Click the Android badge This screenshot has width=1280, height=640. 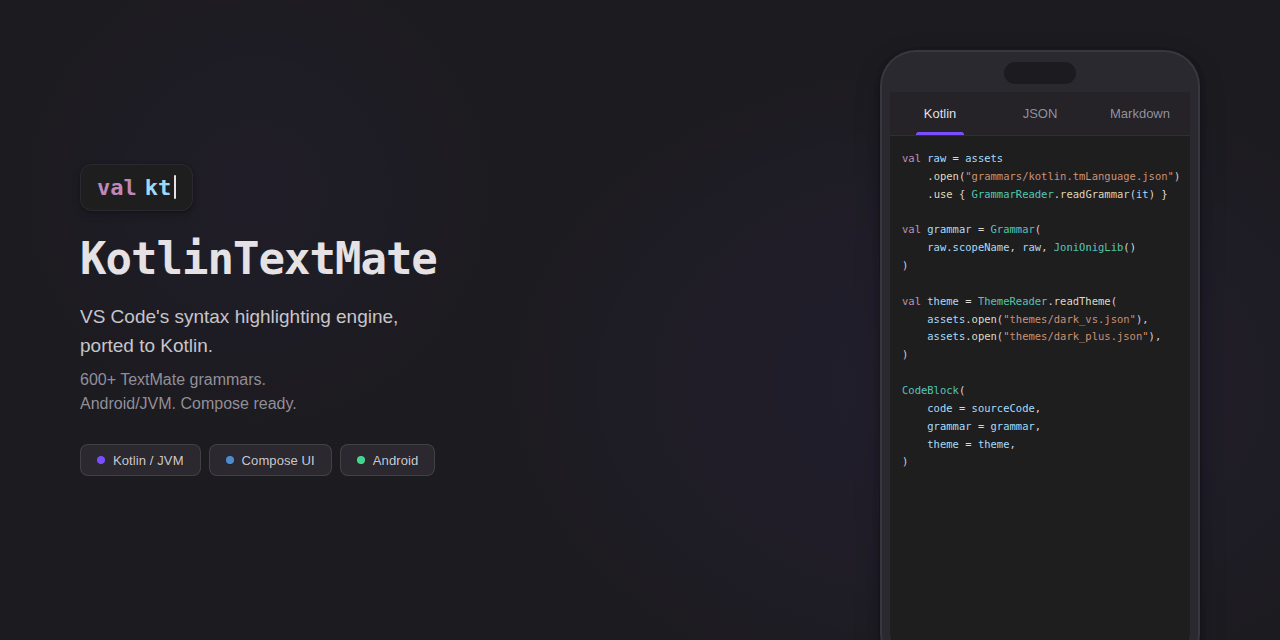click(x=387, y=460)
